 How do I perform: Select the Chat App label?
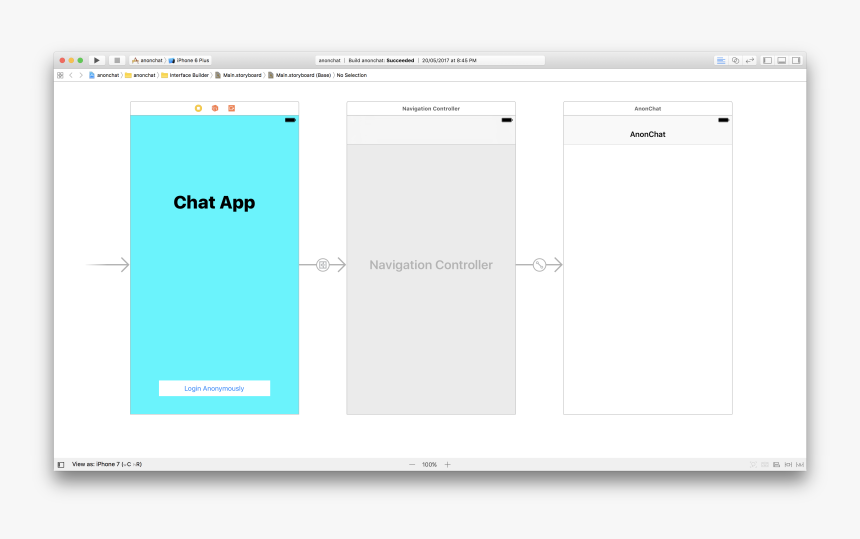point(214,202)
